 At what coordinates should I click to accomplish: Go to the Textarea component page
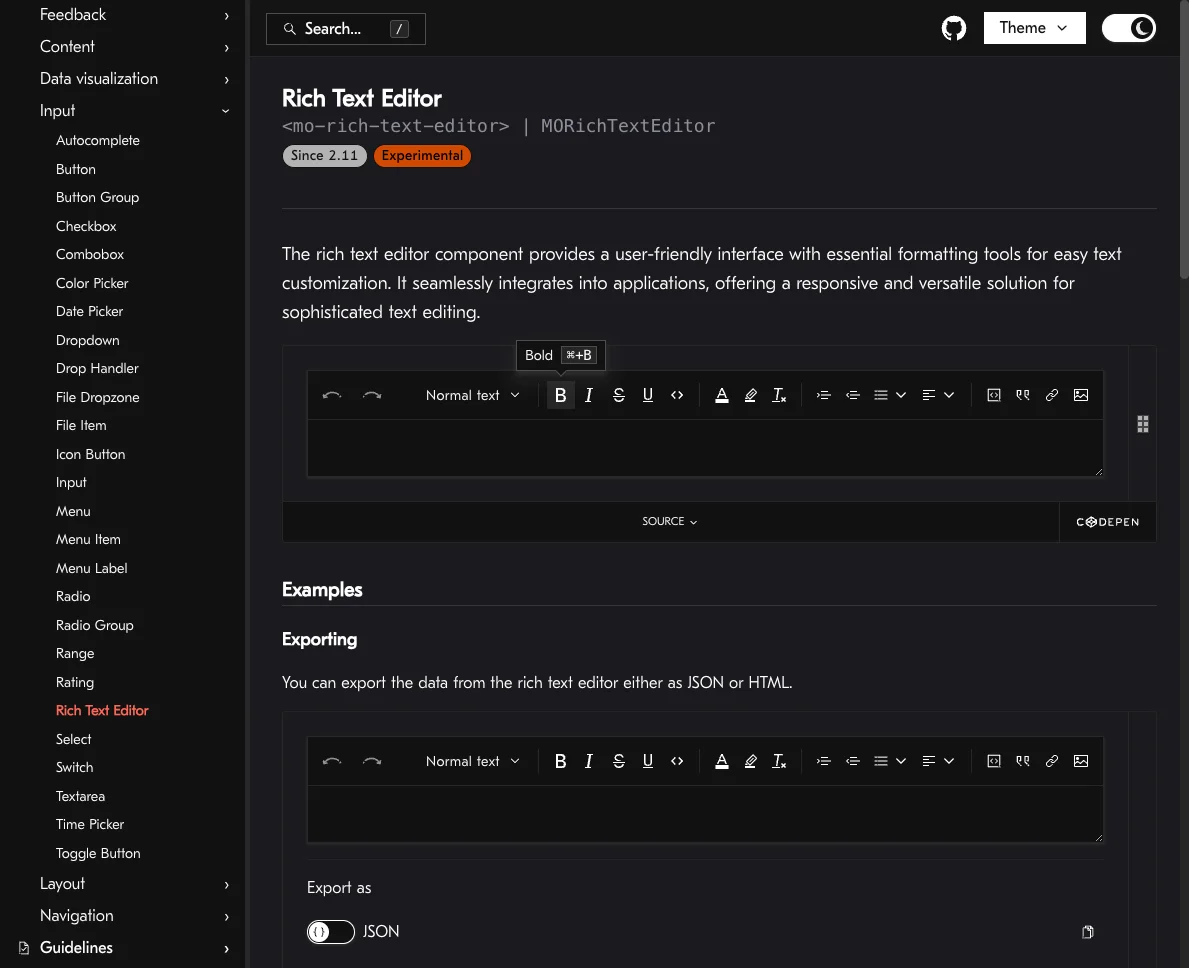80,796
